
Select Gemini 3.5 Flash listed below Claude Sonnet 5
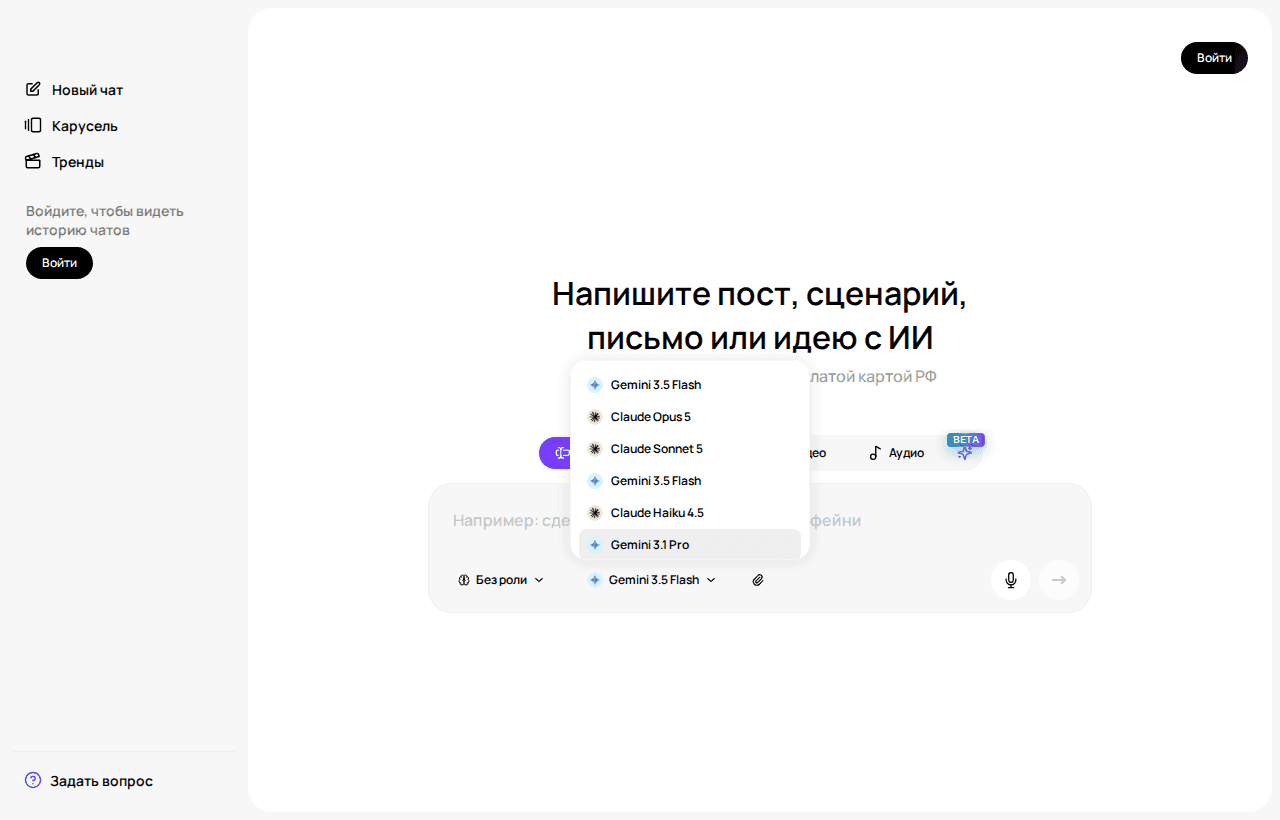[690, 481]
